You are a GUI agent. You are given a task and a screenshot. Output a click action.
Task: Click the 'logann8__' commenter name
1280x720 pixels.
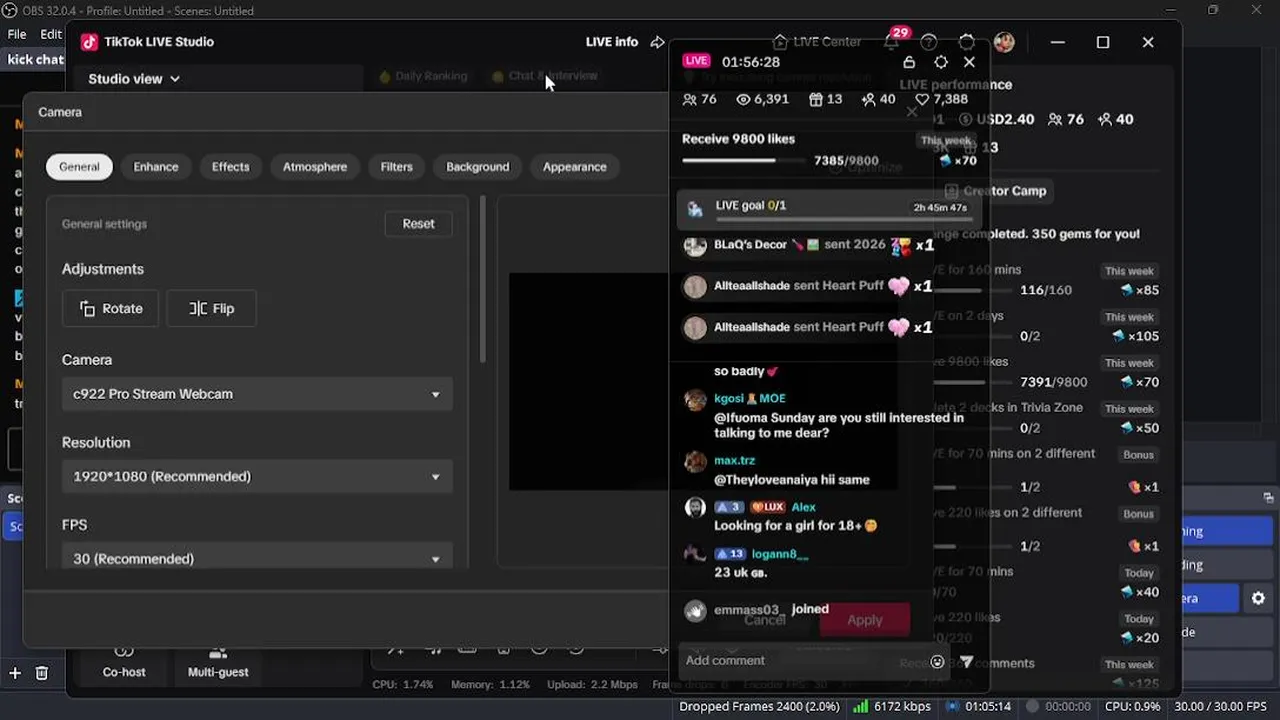point(780,554)
